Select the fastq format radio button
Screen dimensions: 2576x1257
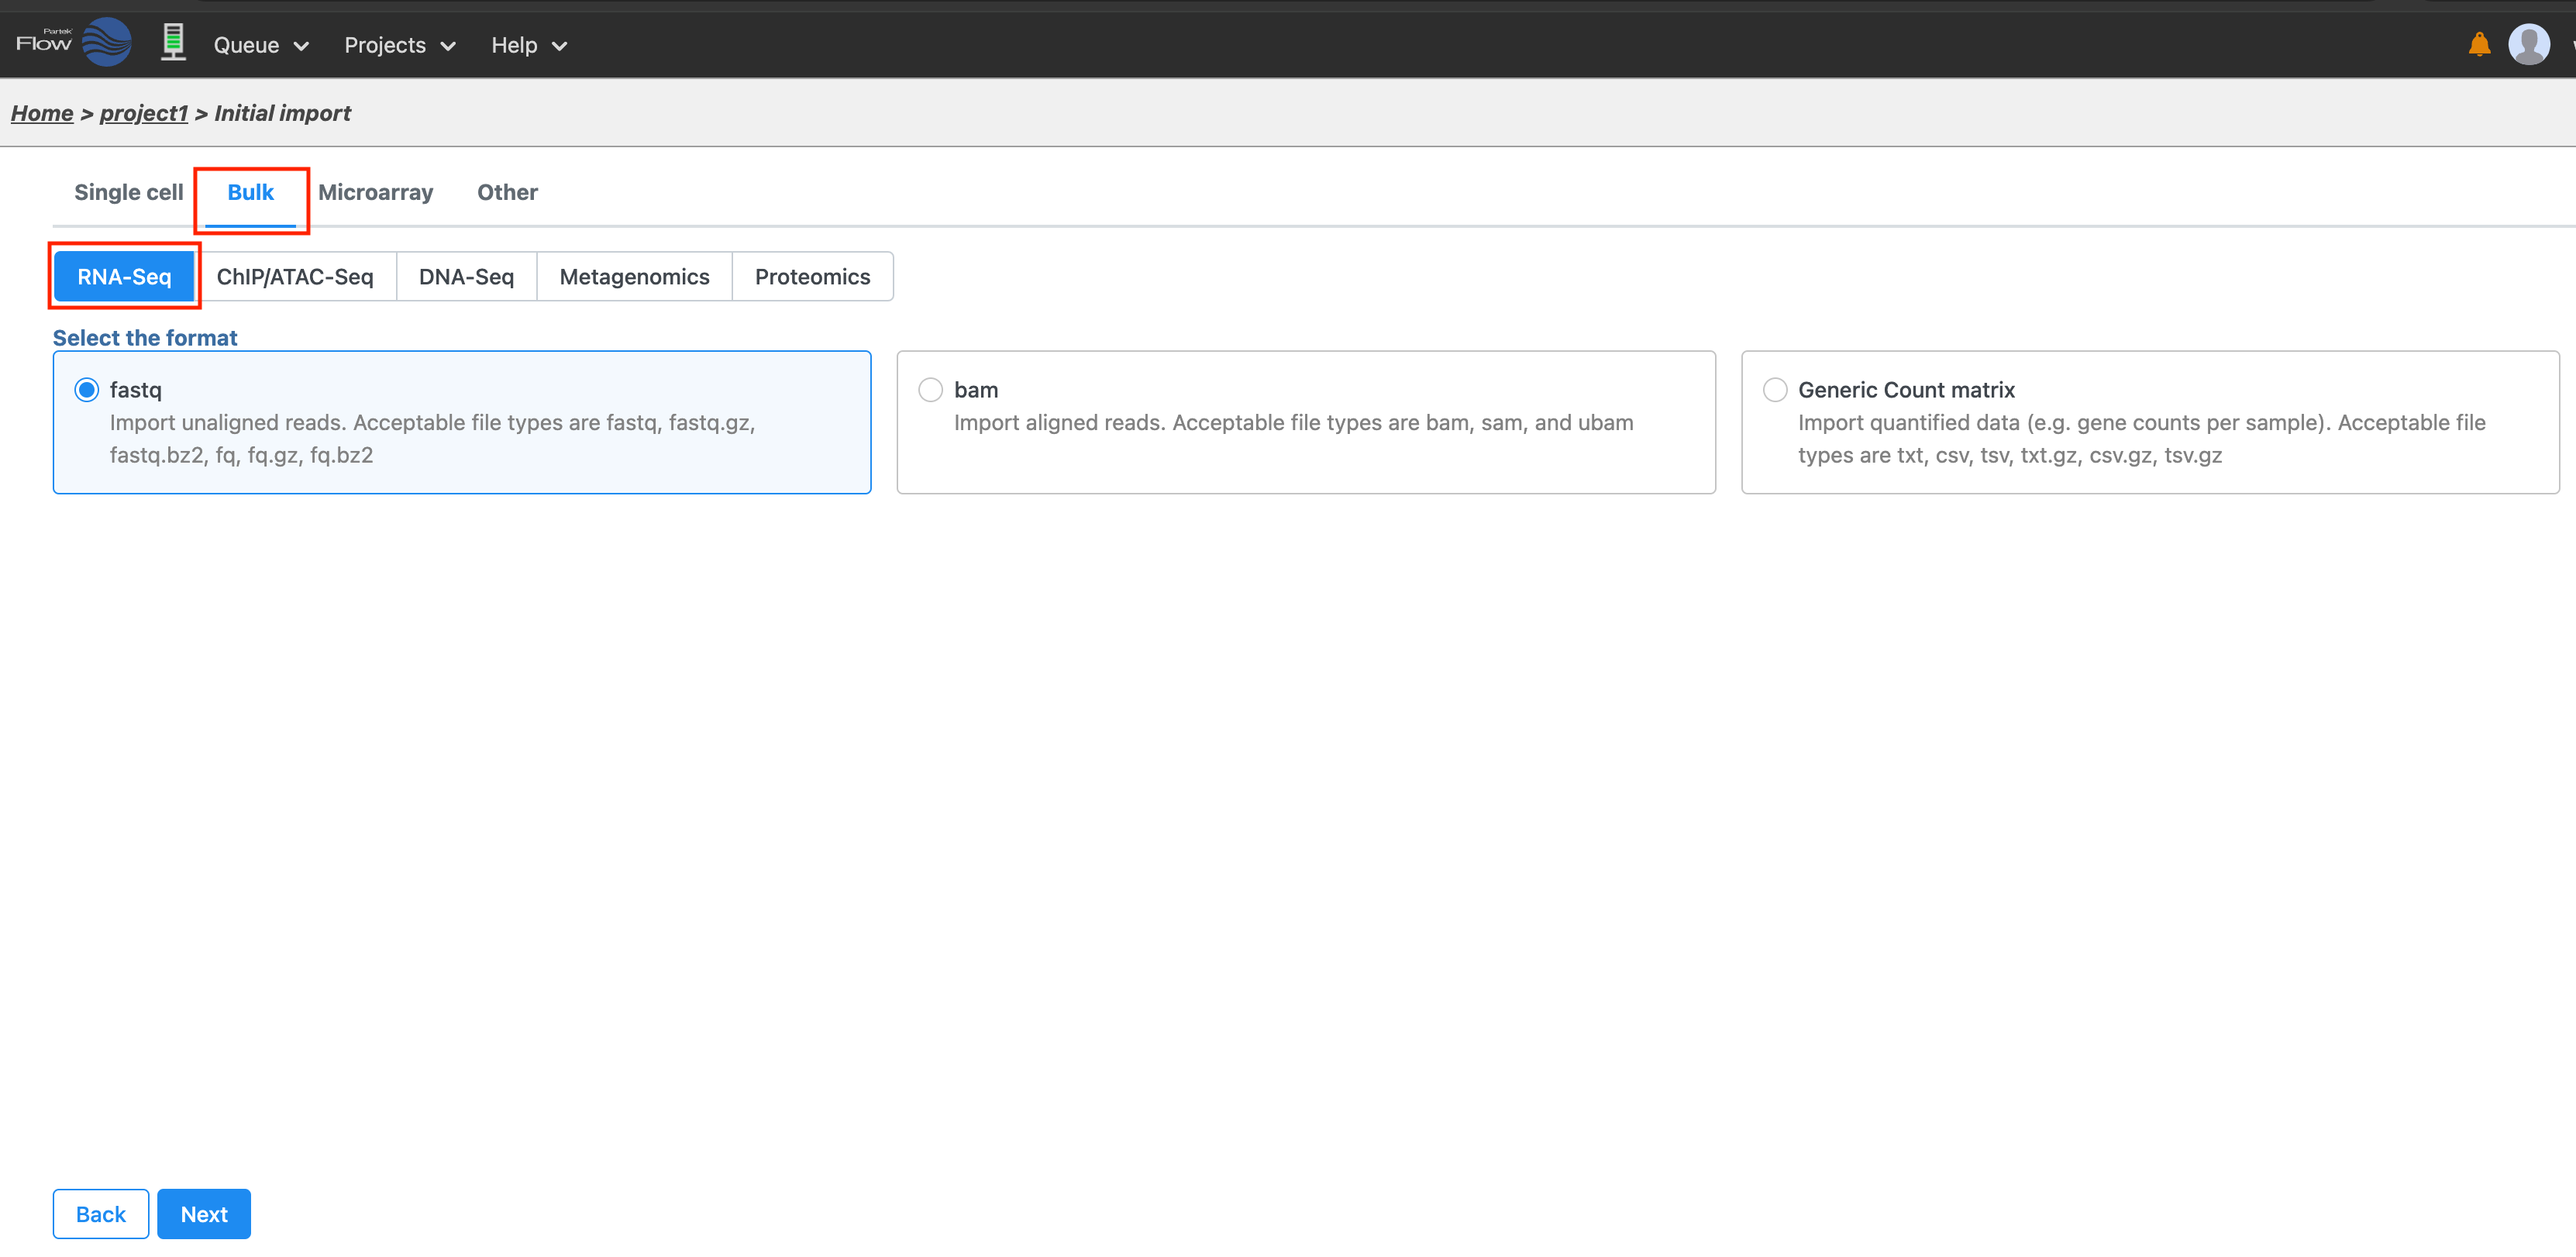(x=87, y=390)
